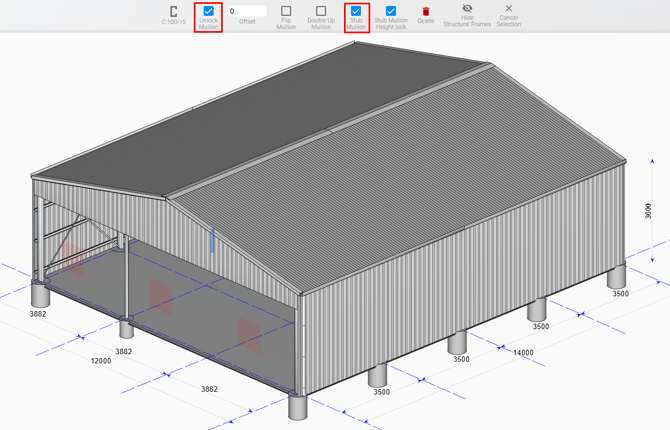Select the far left corner footing pier
670x430 pixels.
(41, 294)
